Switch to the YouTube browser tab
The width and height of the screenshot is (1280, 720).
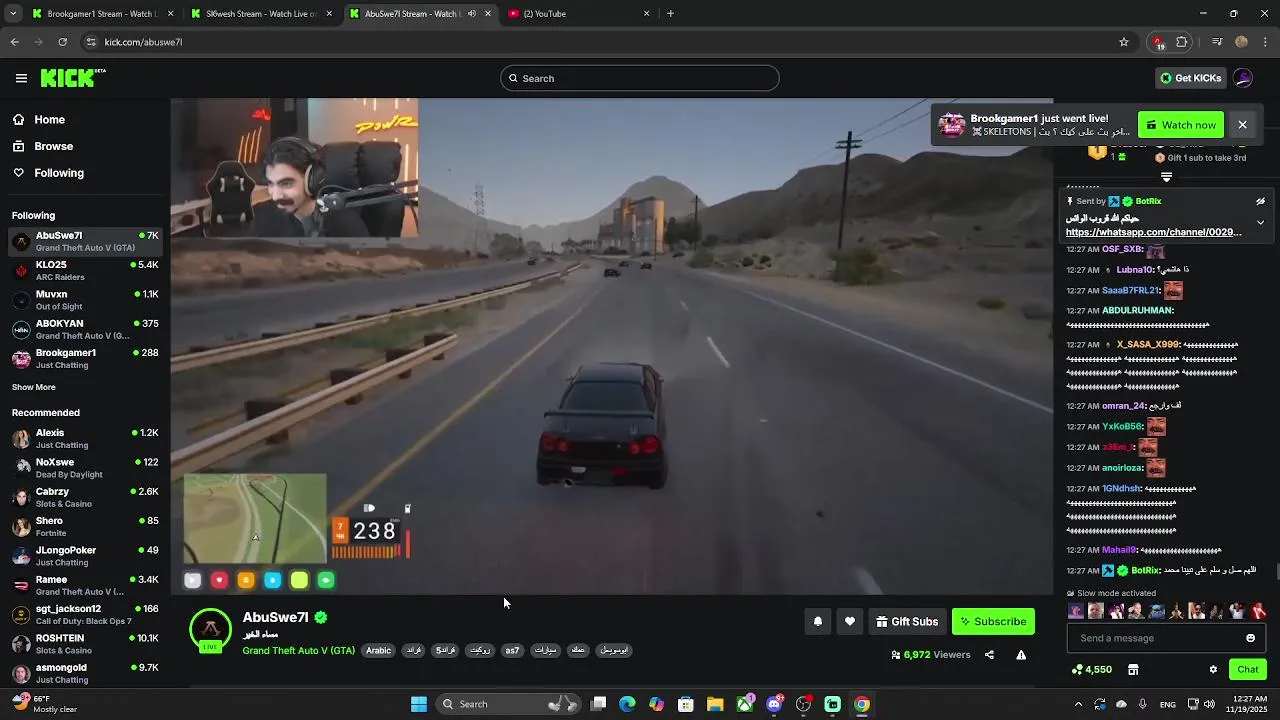pos(578,14)
